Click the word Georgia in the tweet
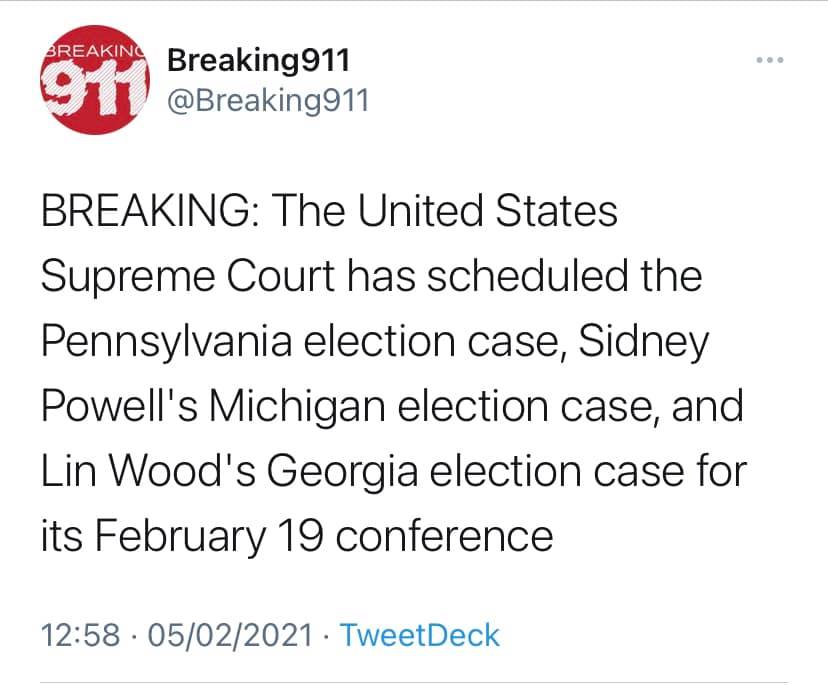 (342, 472)
